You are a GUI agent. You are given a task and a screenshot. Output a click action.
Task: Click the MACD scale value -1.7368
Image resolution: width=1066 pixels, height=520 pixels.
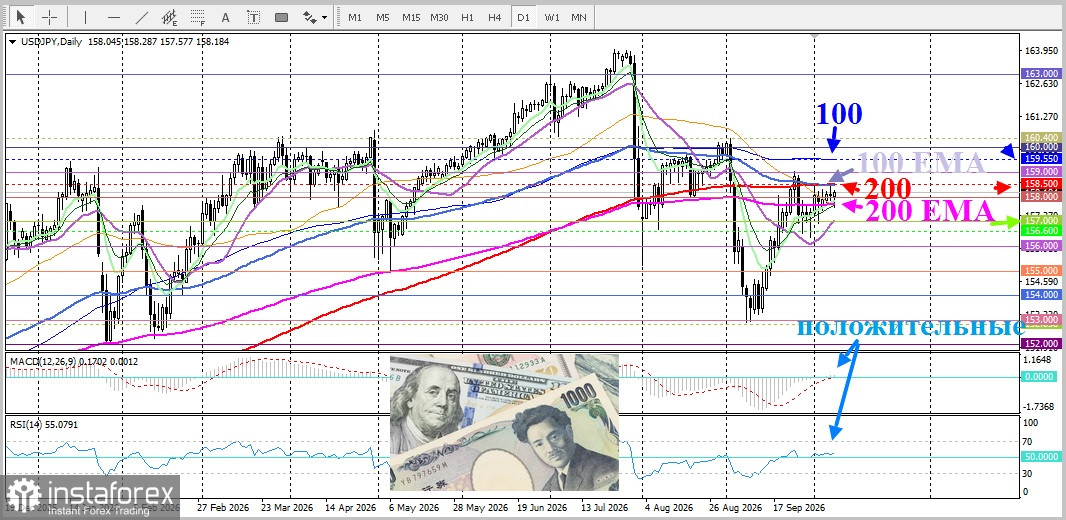tap(1039, 406)
